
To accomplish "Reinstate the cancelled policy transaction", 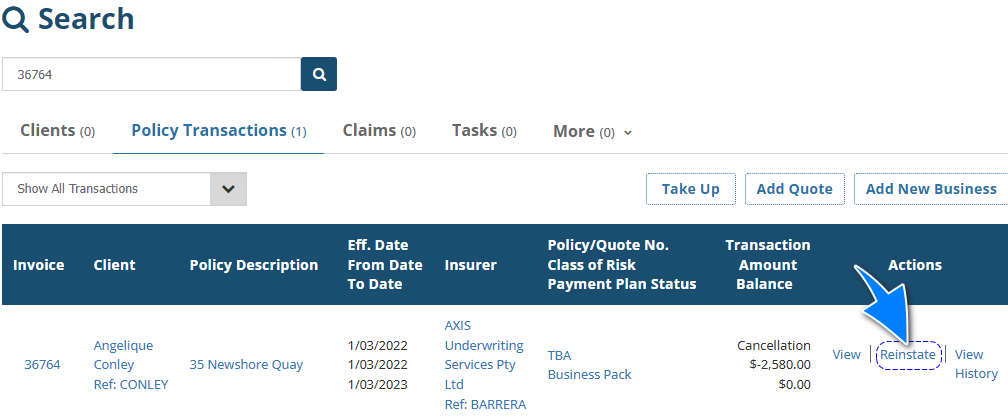I will (908, 355).
